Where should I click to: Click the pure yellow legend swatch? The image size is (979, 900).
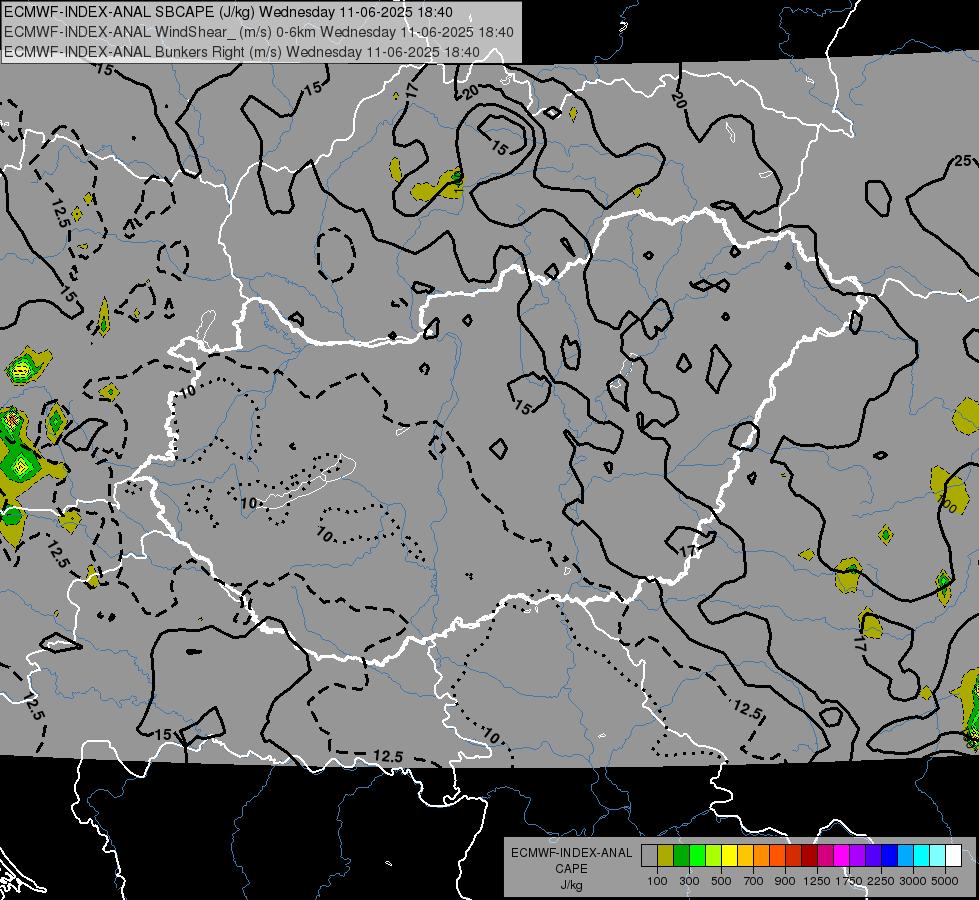[x=729, y=856]
